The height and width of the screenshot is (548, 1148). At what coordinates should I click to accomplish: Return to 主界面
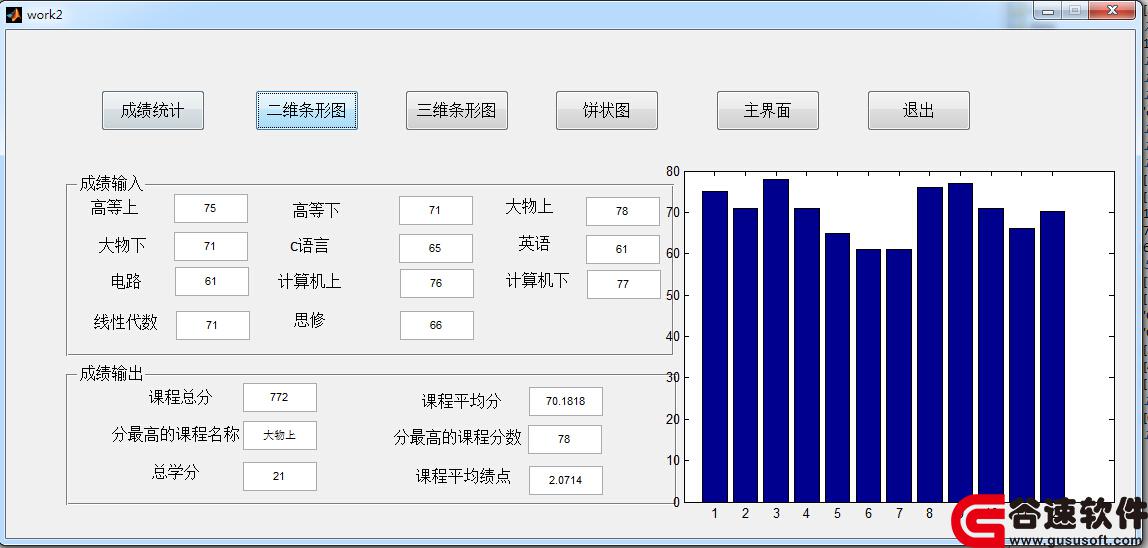point(767,111)
